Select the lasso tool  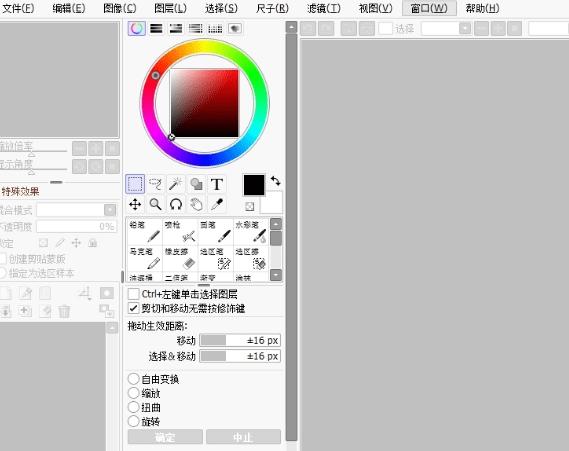[x=156, y=184]
